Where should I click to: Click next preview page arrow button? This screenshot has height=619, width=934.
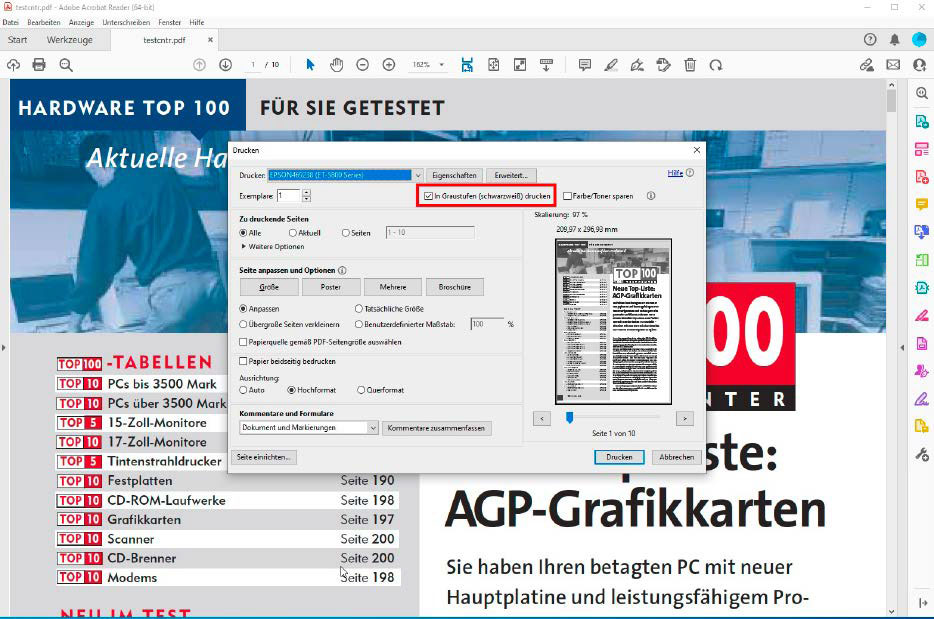pyautogui.click(x=684, y=419)
